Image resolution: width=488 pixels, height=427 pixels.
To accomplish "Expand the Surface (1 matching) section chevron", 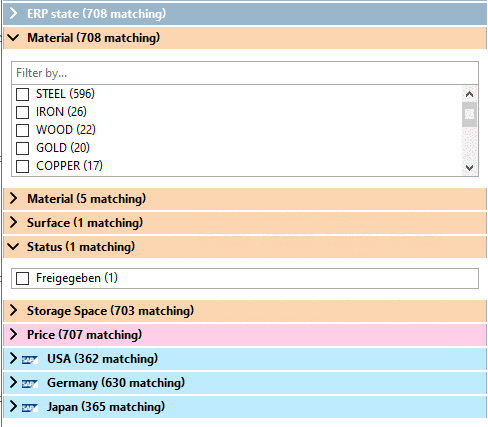I will (14, 222).
